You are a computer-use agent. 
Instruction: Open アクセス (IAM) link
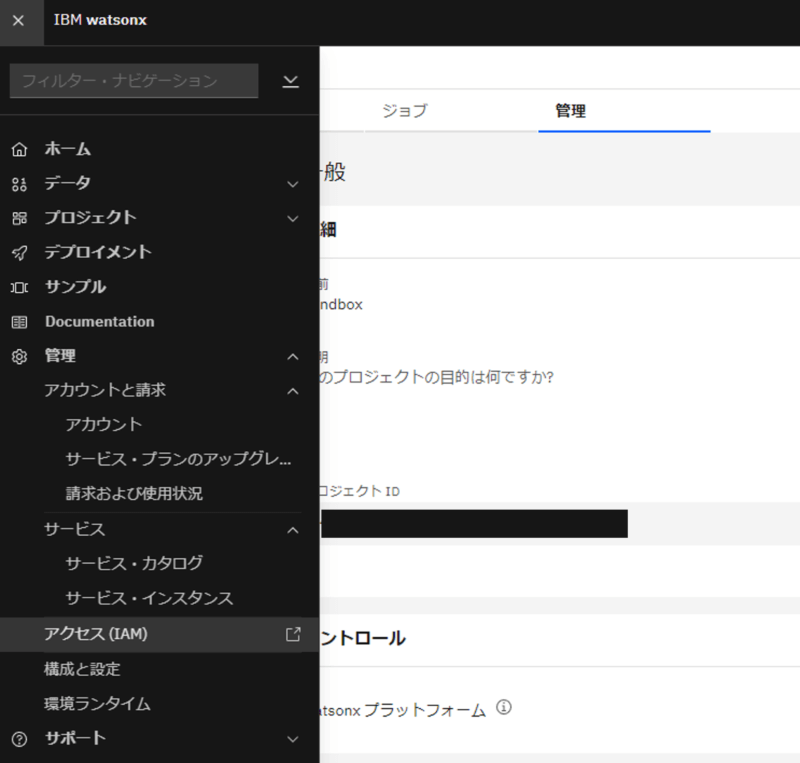tap(96, 634)
